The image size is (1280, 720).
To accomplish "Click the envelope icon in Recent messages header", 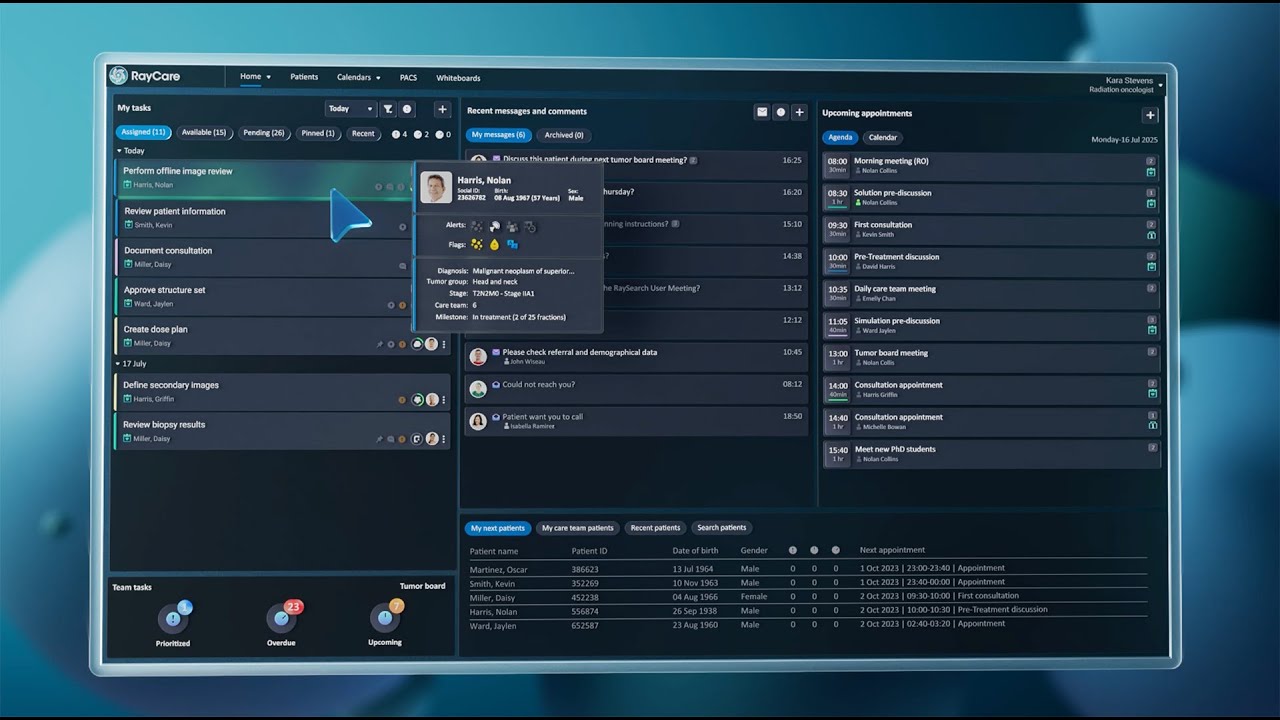I will (x=762, y=112).
